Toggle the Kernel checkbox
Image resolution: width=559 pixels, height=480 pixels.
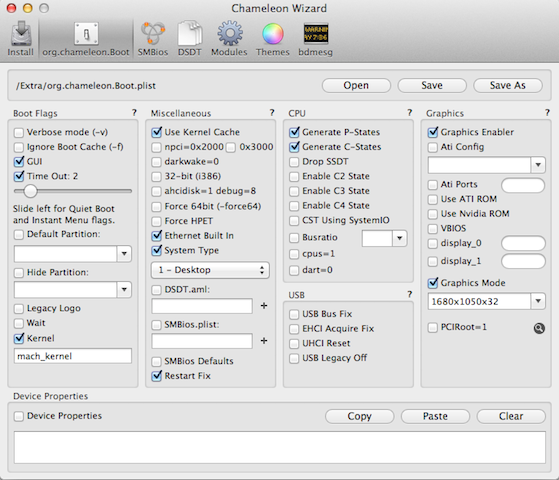click(x=19, y=338)
